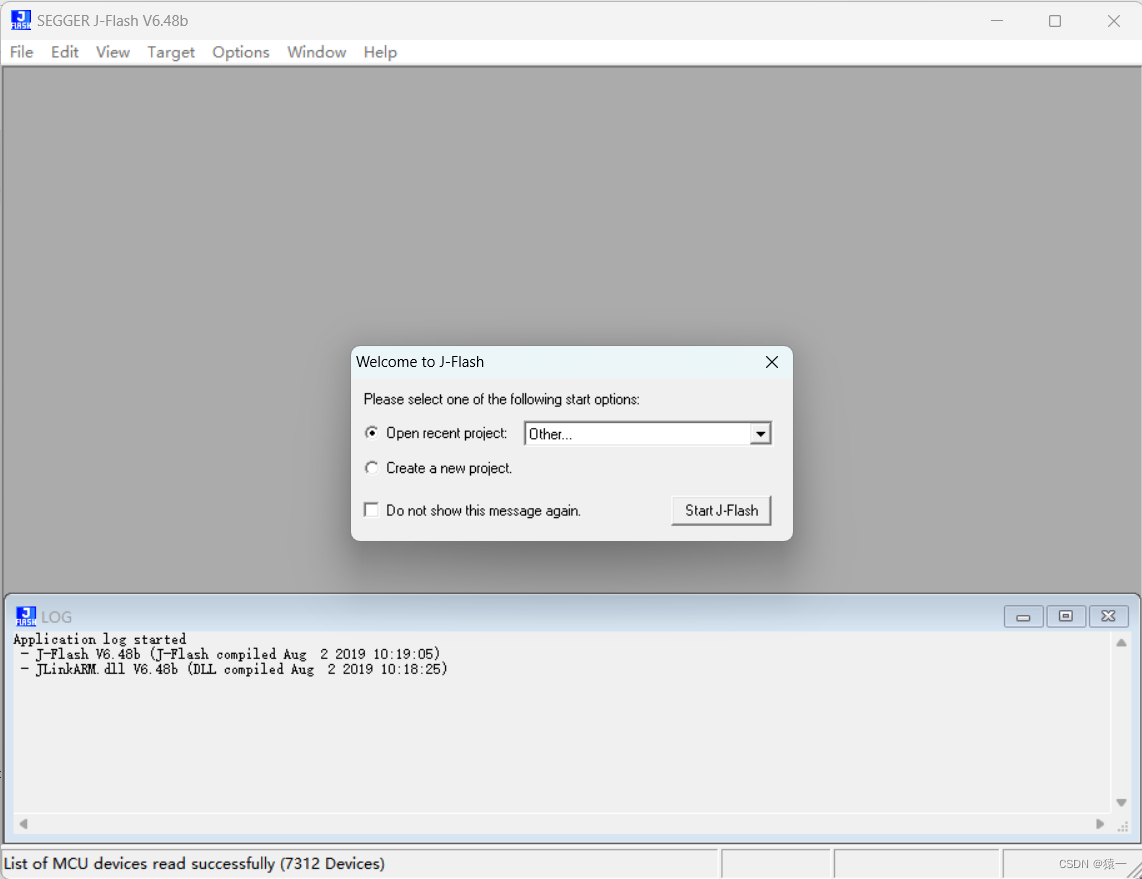Viewport: 1142px width, 879px height.
Task: Check Do not show this message again
Action: pos(371,510)
